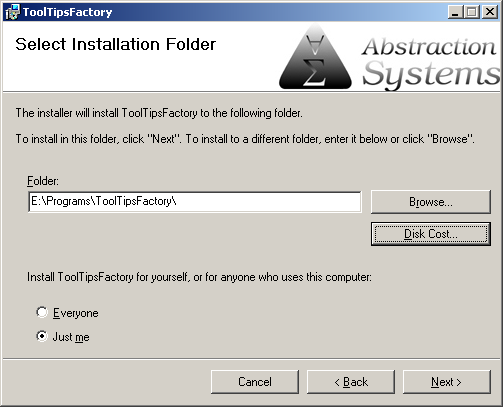The height and width of the screenshot is (407, 503).
Task: Click into the Folder path text box
Action: (195, 202)
